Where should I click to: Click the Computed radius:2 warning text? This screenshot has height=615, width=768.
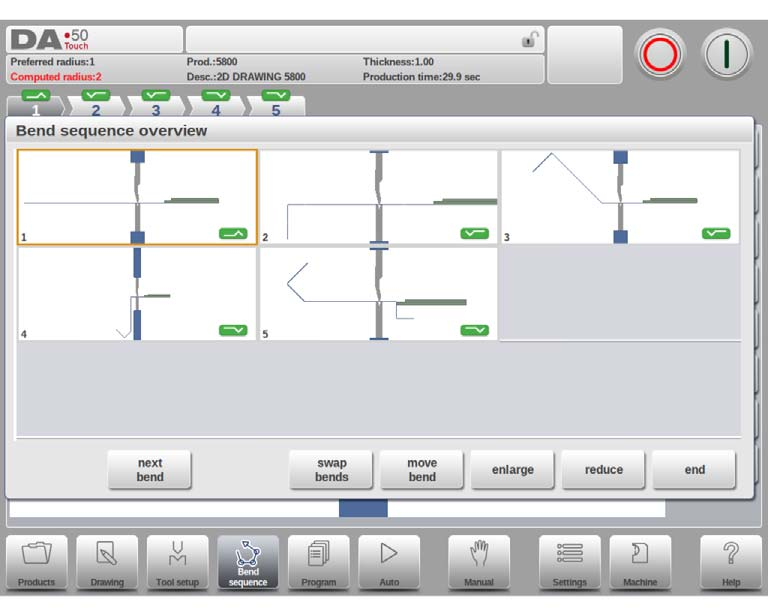[56, 77]
